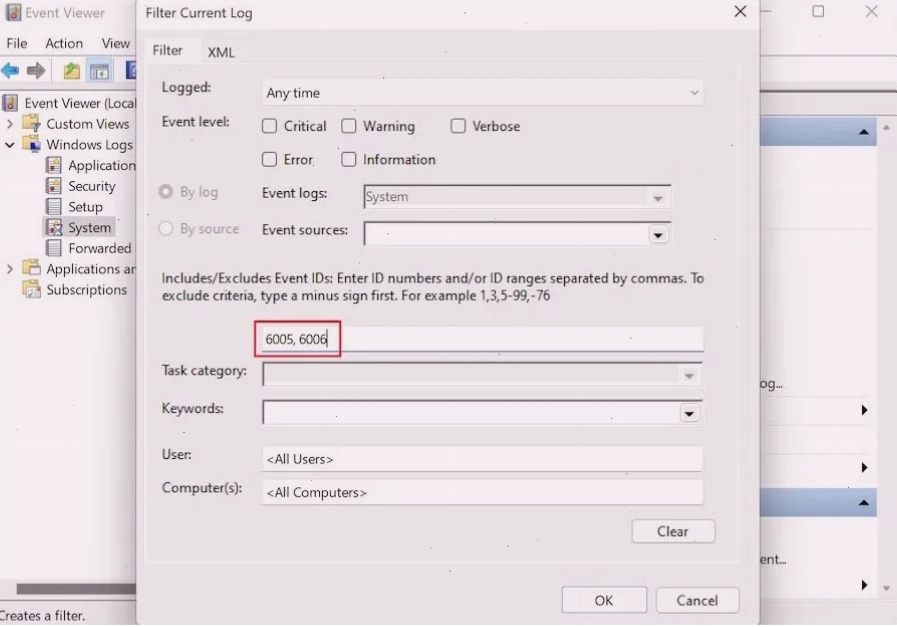
Task: Check the Information event level box
Action: tap(348, 159)
